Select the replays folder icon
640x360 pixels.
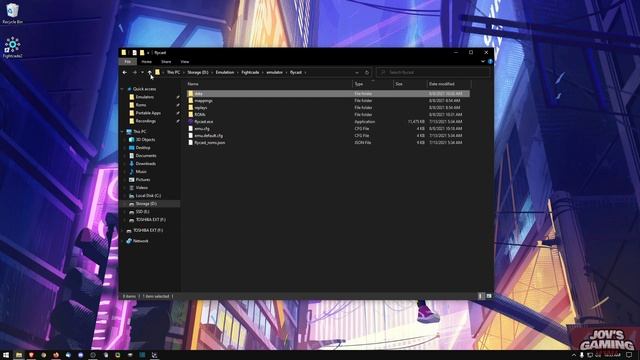191,108
